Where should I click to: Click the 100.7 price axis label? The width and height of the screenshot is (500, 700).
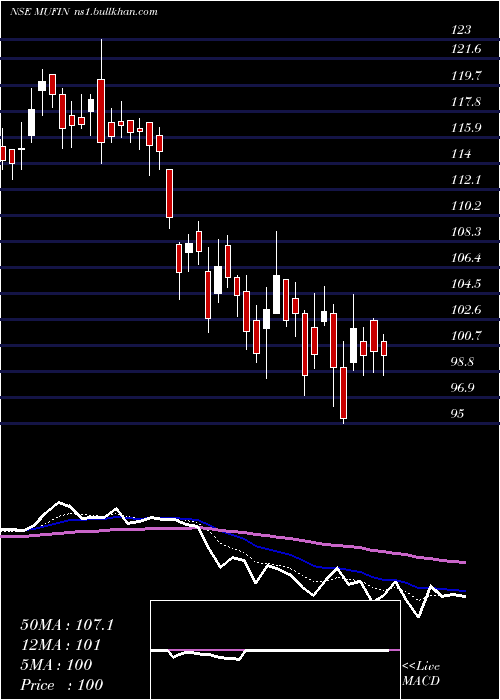pyautogui.click(x=466, y=335)
